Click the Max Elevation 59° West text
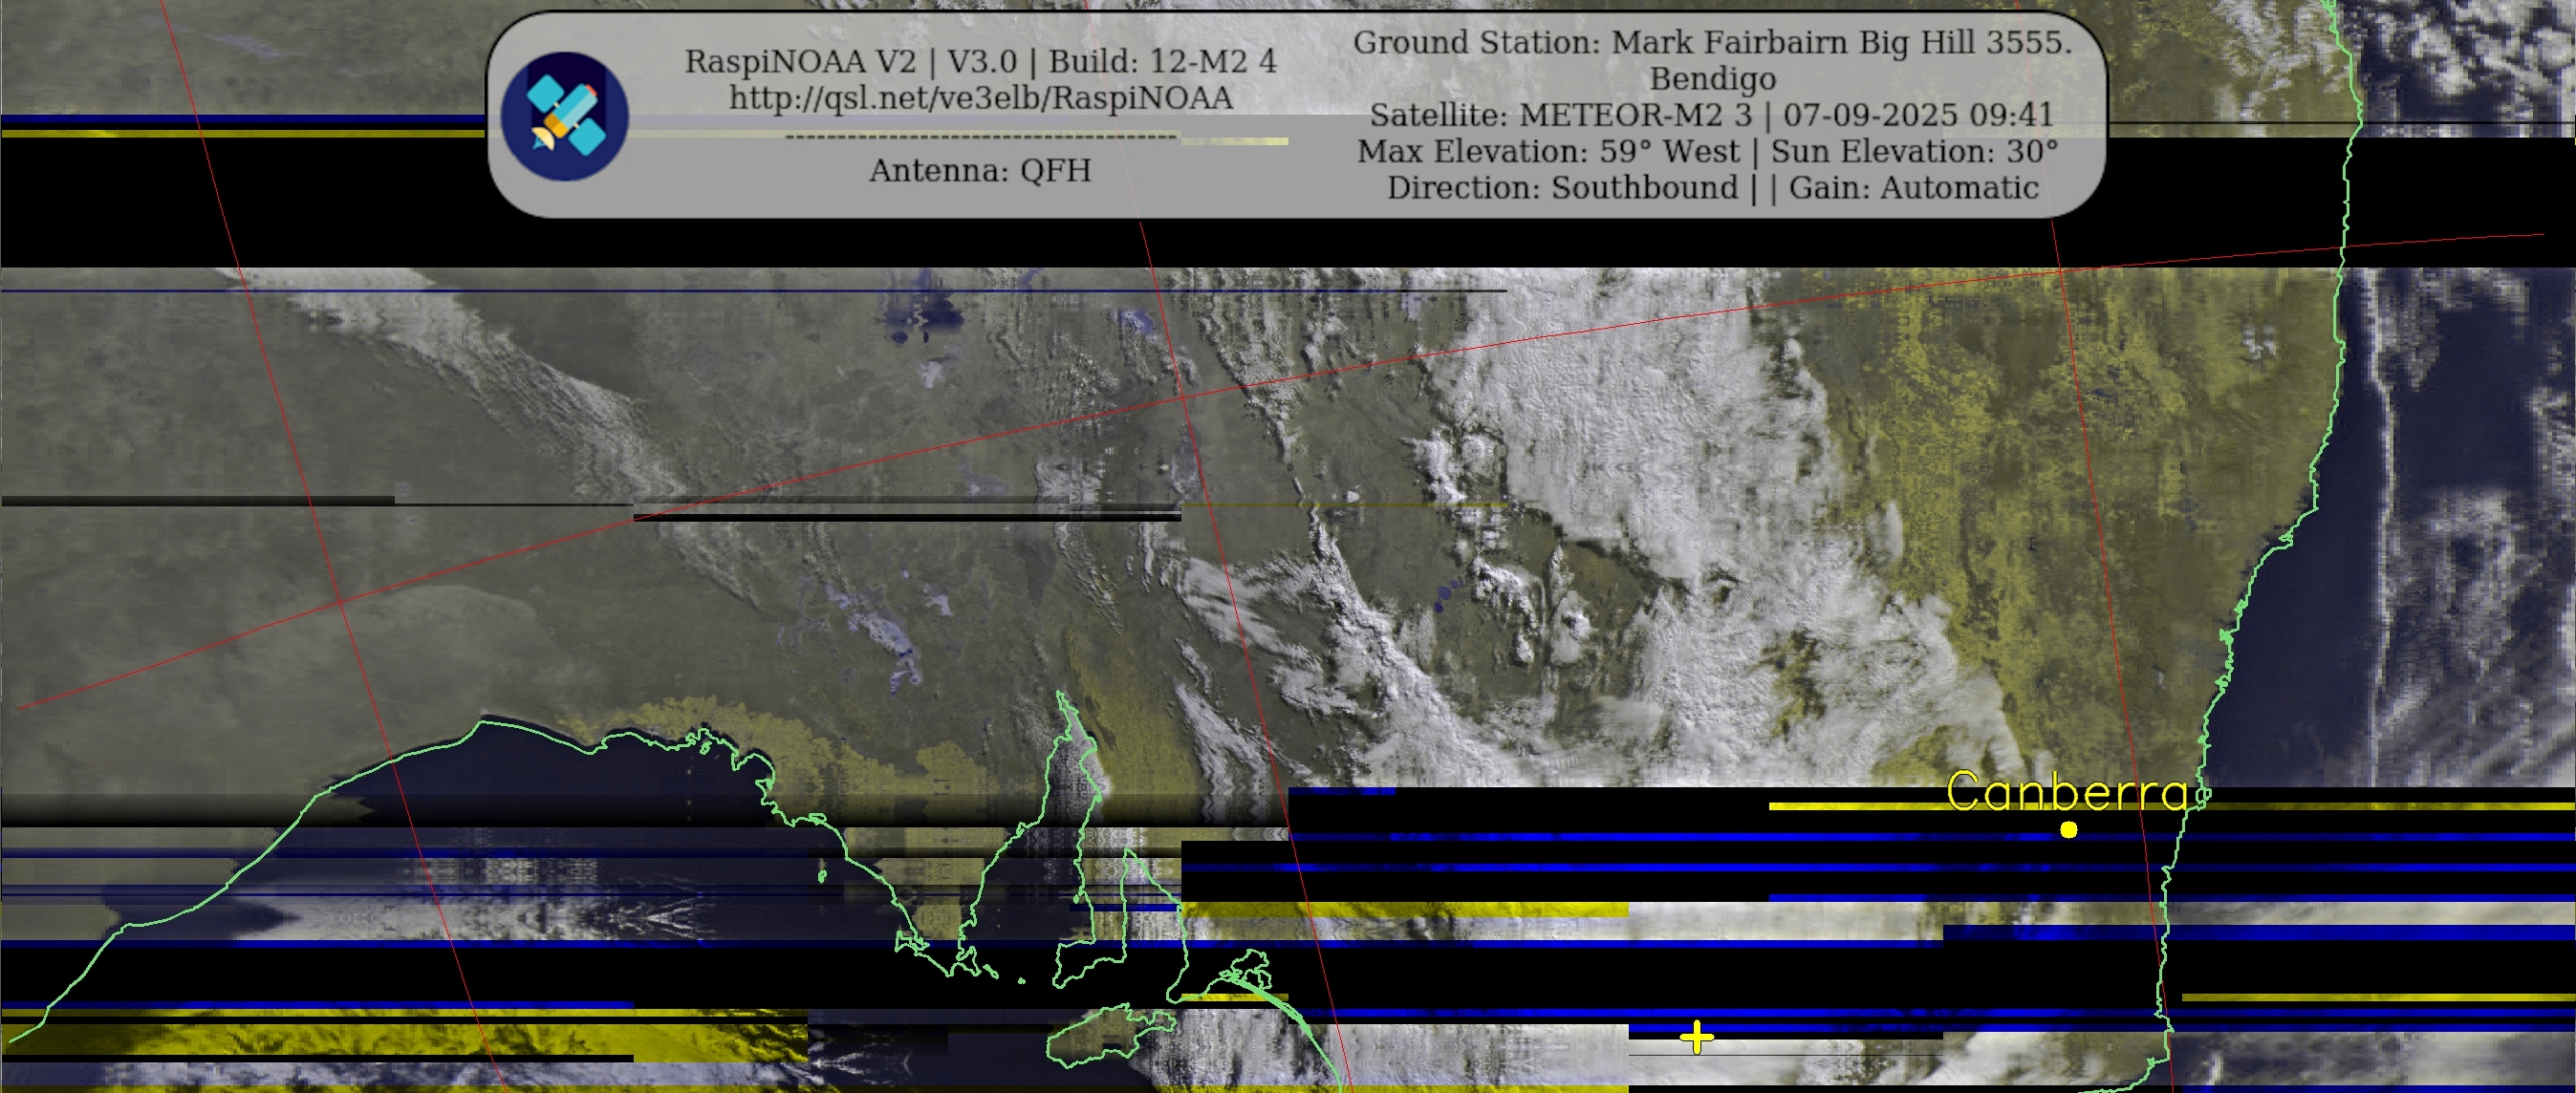Viewport: 2576px width, 1093px height. click(x=1548, y=152)
